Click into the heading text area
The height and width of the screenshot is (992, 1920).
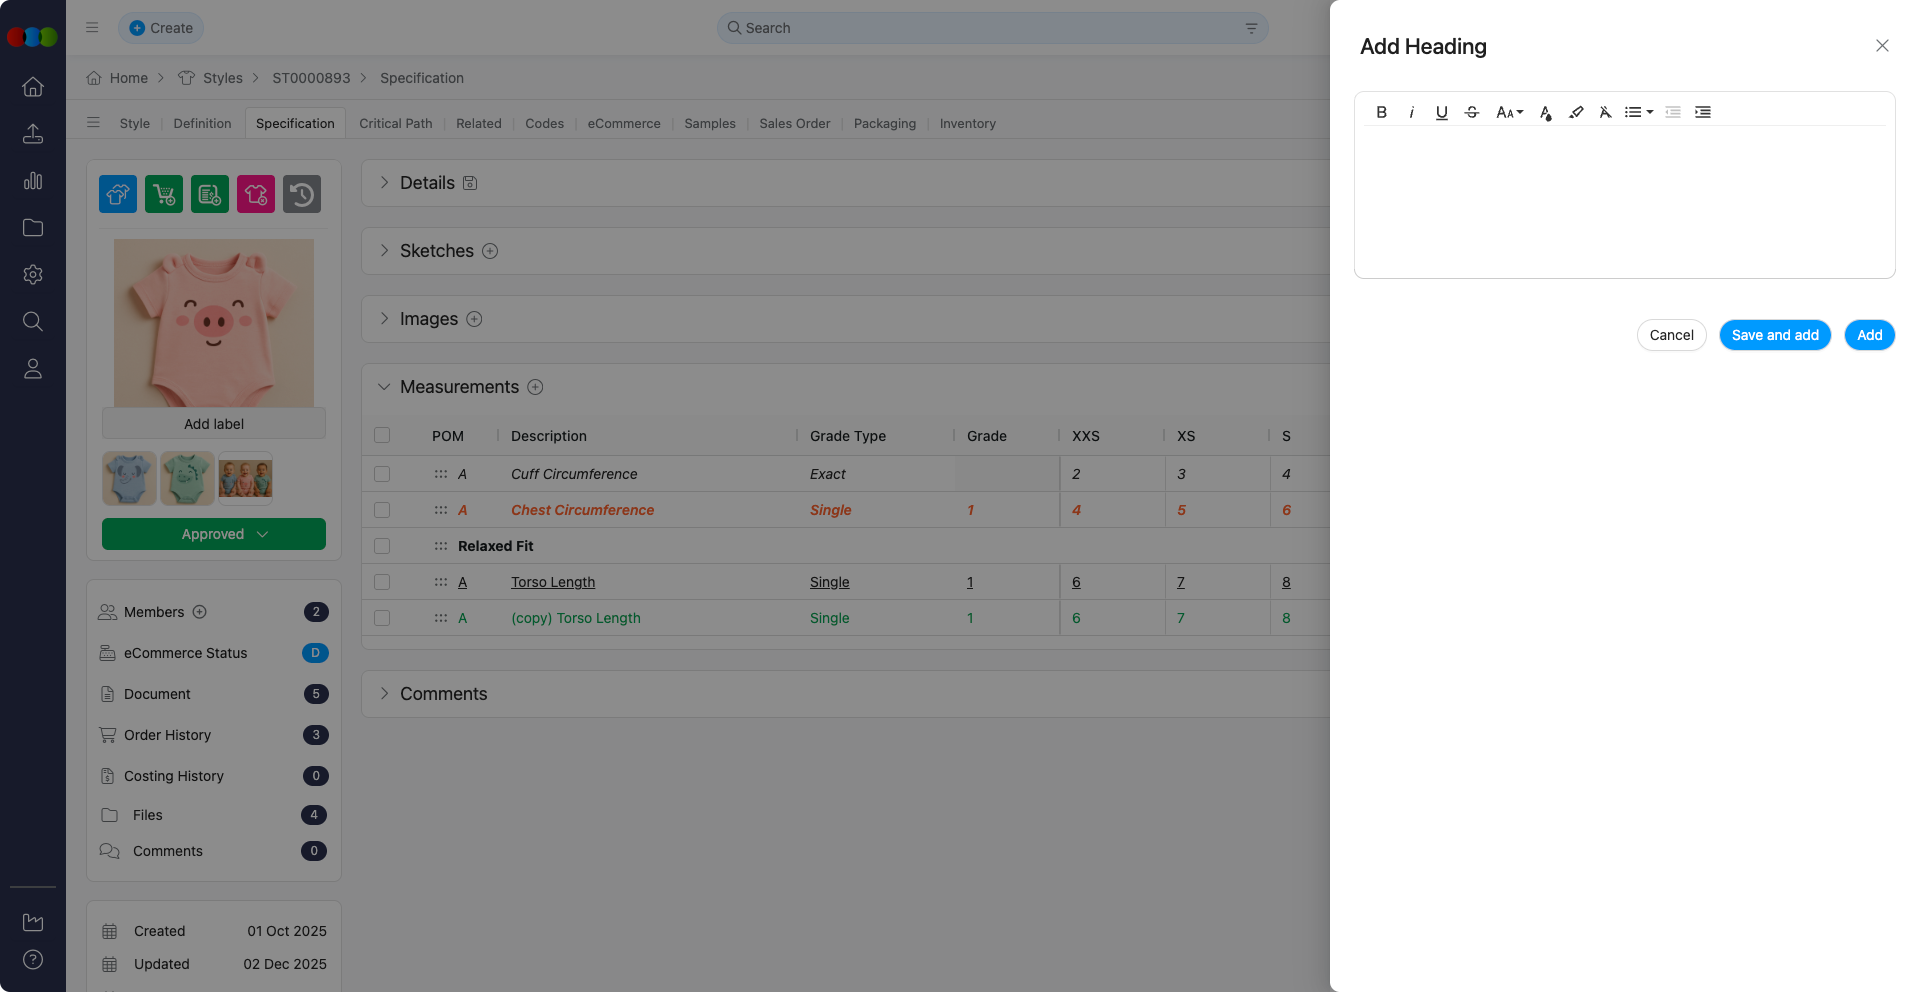1624,200
